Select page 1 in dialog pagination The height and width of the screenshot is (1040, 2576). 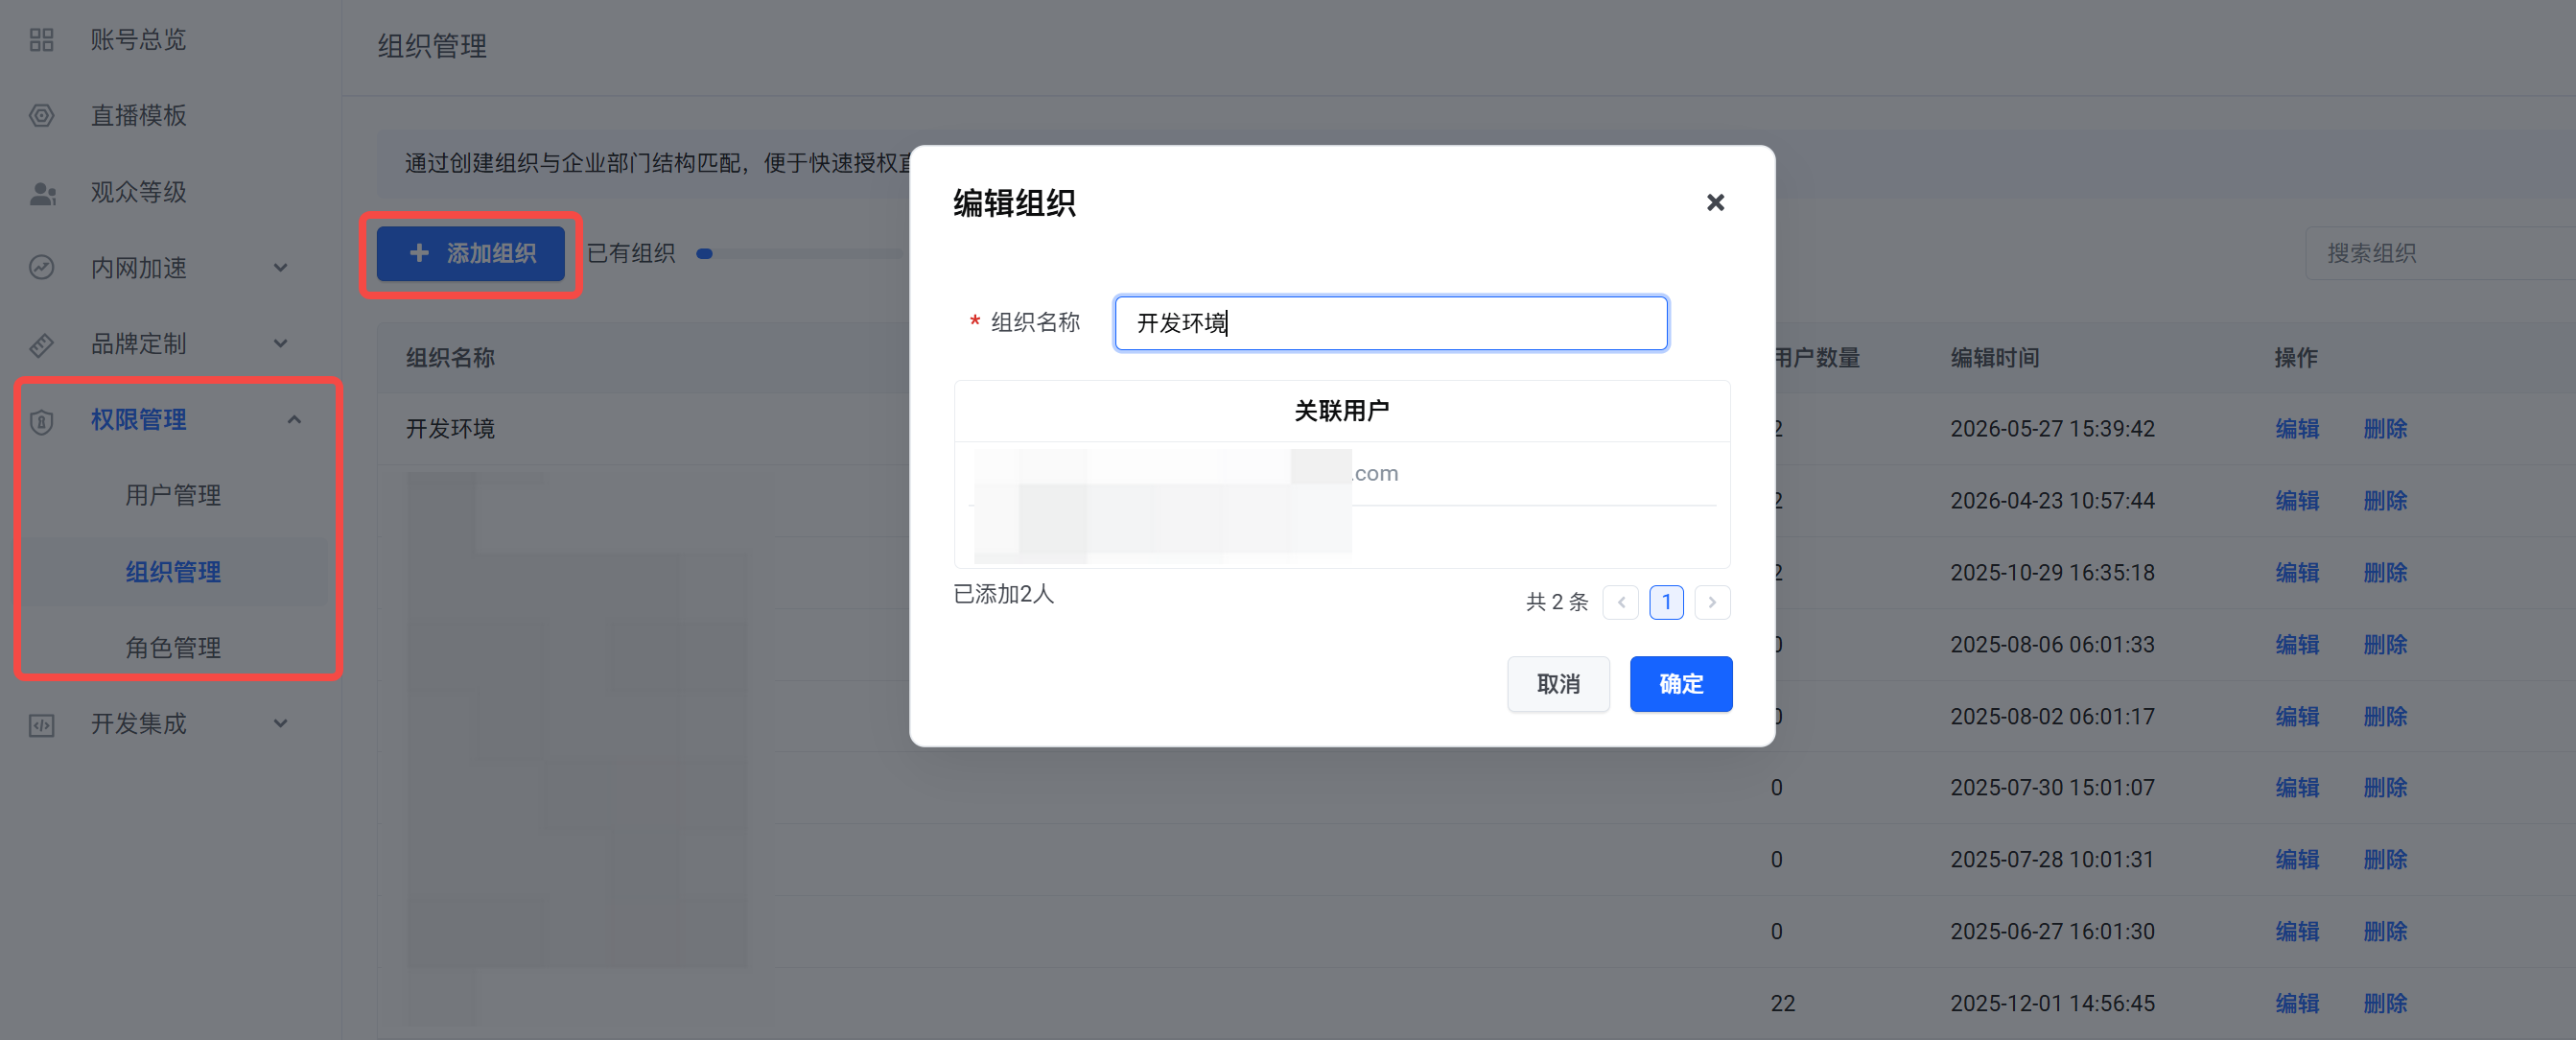pos(1666,602)
